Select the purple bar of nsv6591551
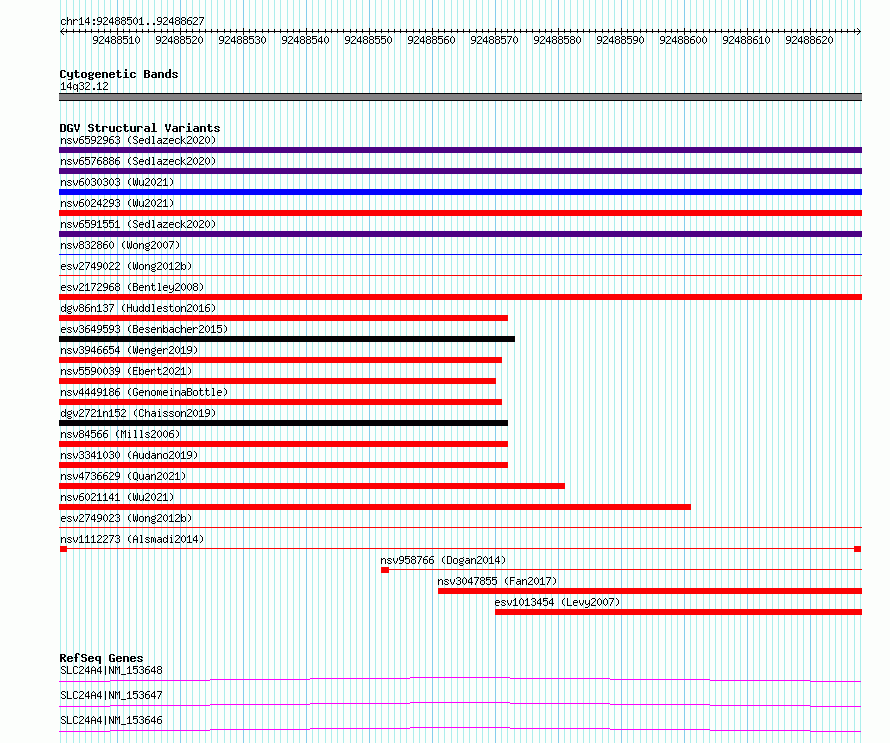The image size is (890, 743). point(460,234)
